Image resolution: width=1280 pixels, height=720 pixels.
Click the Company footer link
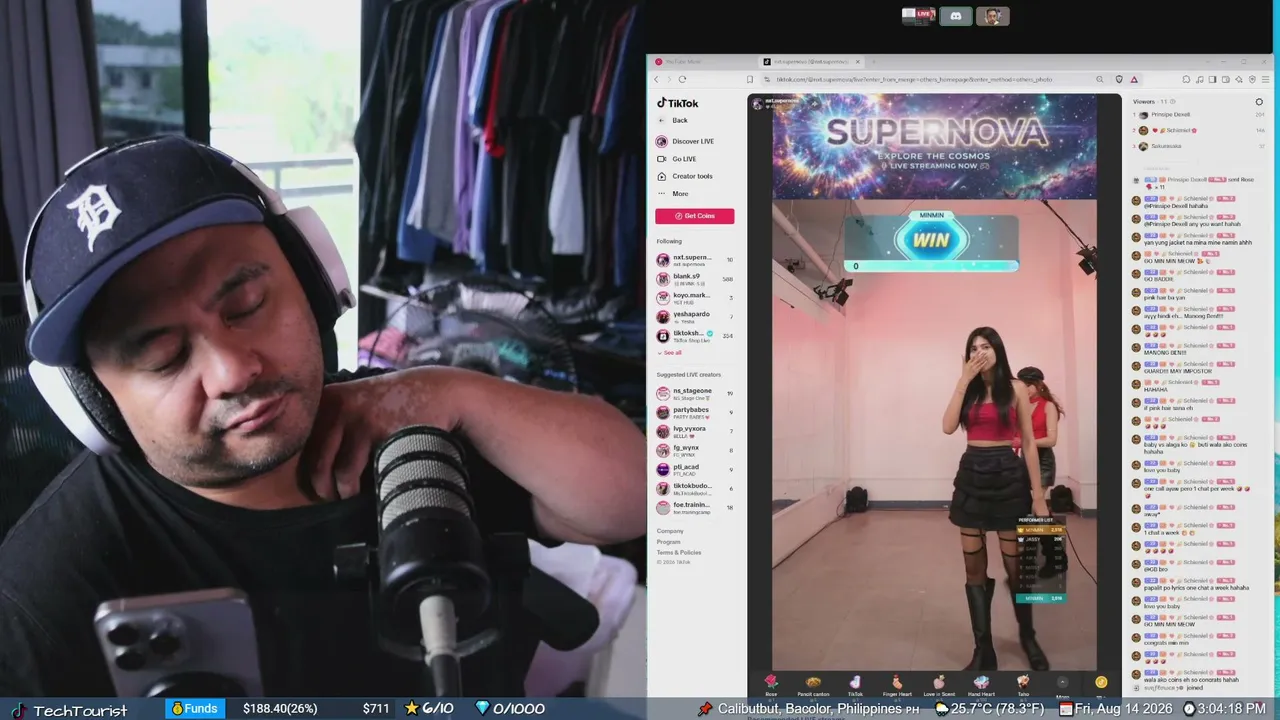pyautogui.click(x=670, y=531)
